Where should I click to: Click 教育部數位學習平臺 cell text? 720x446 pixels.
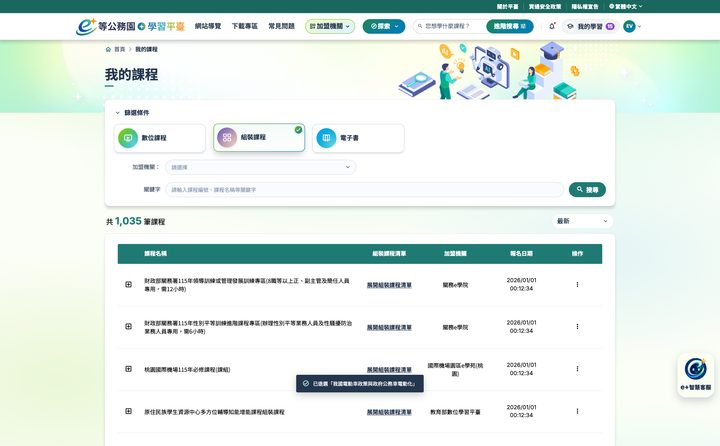click(x=455, y=412)
